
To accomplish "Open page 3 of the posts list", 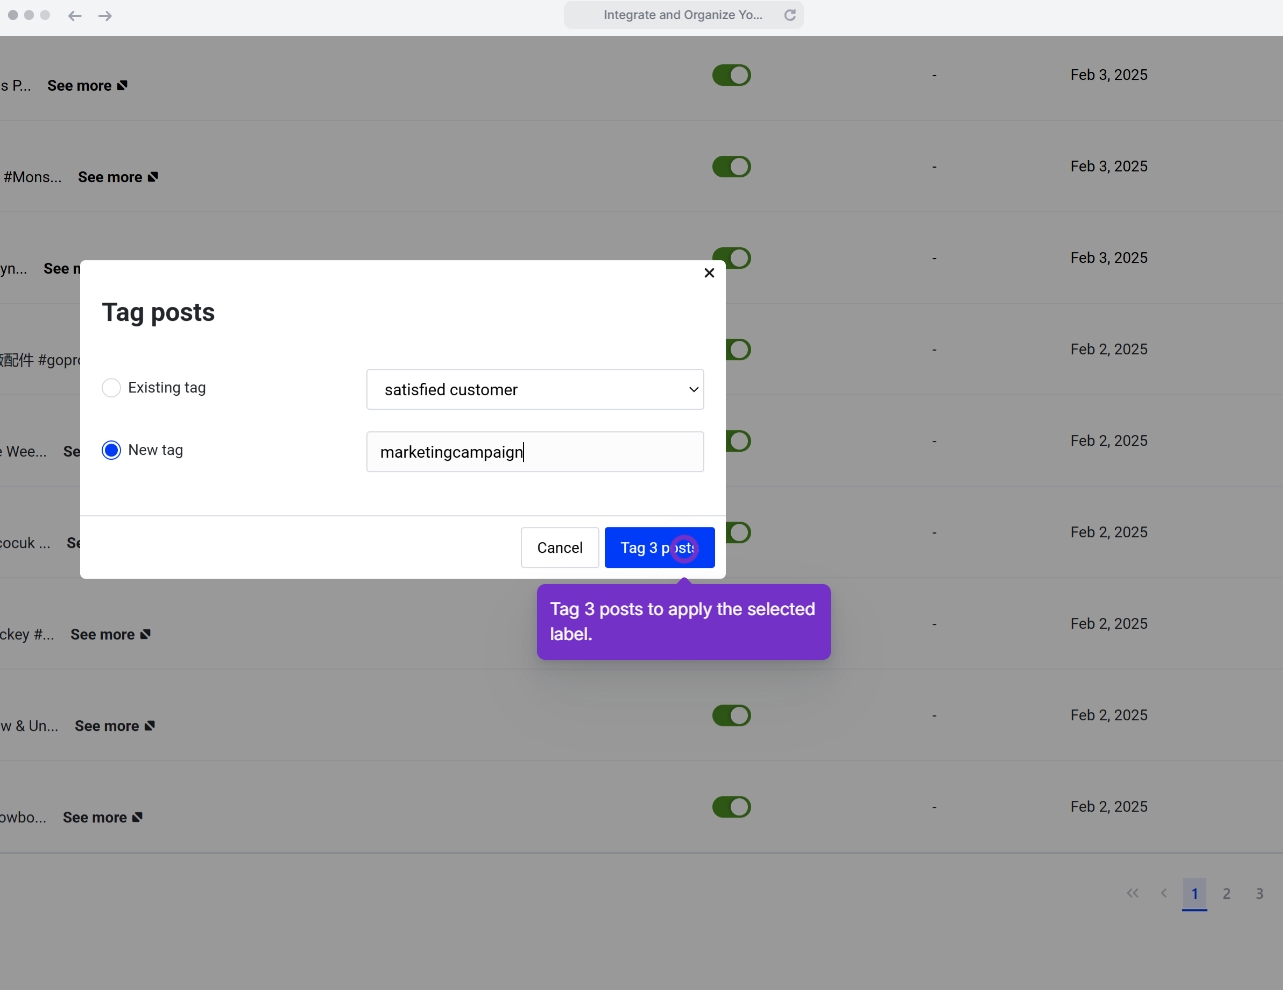I will point(1259,893).
